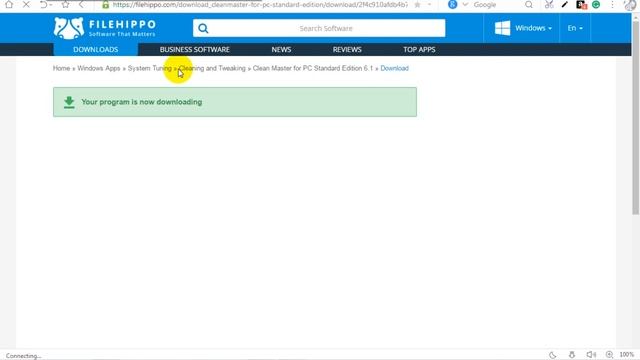The height and width of the screenshot is (360, 640).
Task: Open Clean Master for PC Standard Edition breadcrumb
Action: click(x=313, y=68)
